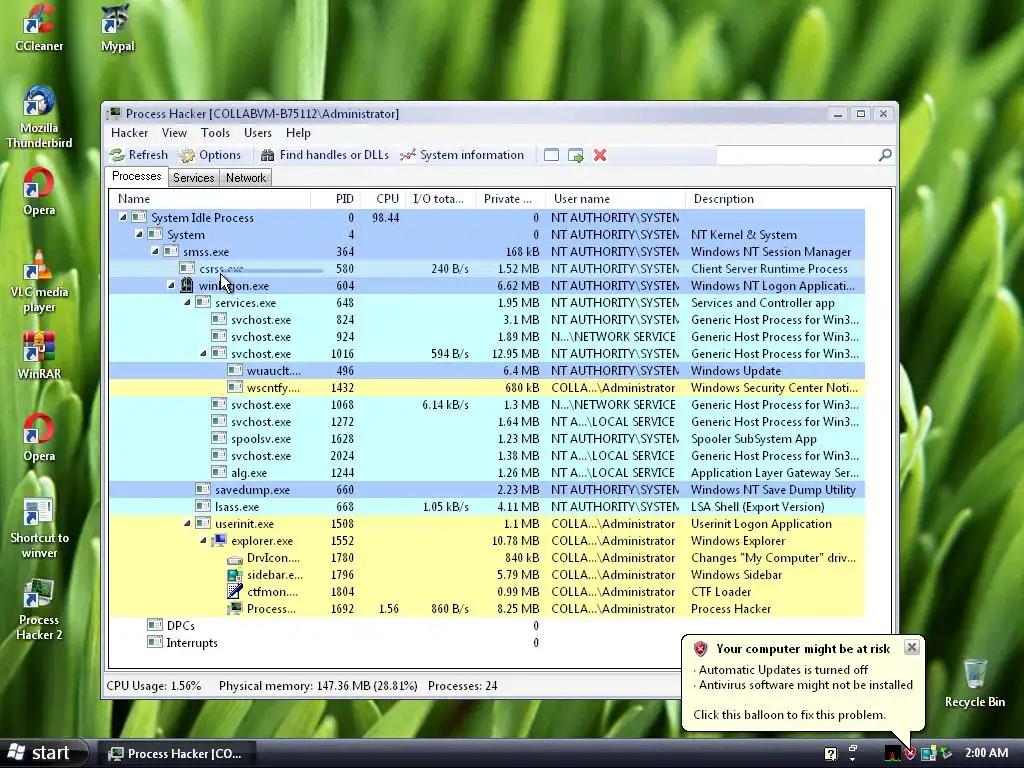The height and width of the screenshot is (768, 1024).
Task: Select the alg.exe process row
Action: [487, 472]
